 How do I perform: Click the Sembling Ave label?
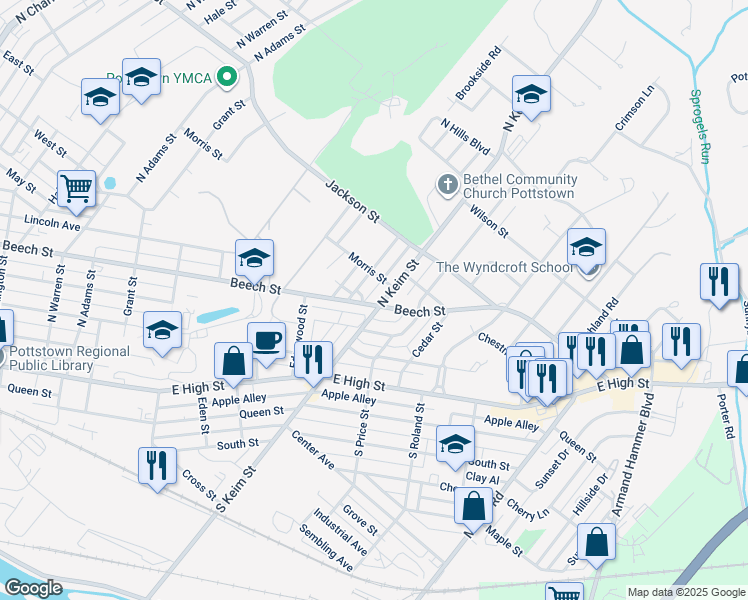point(326,548)
